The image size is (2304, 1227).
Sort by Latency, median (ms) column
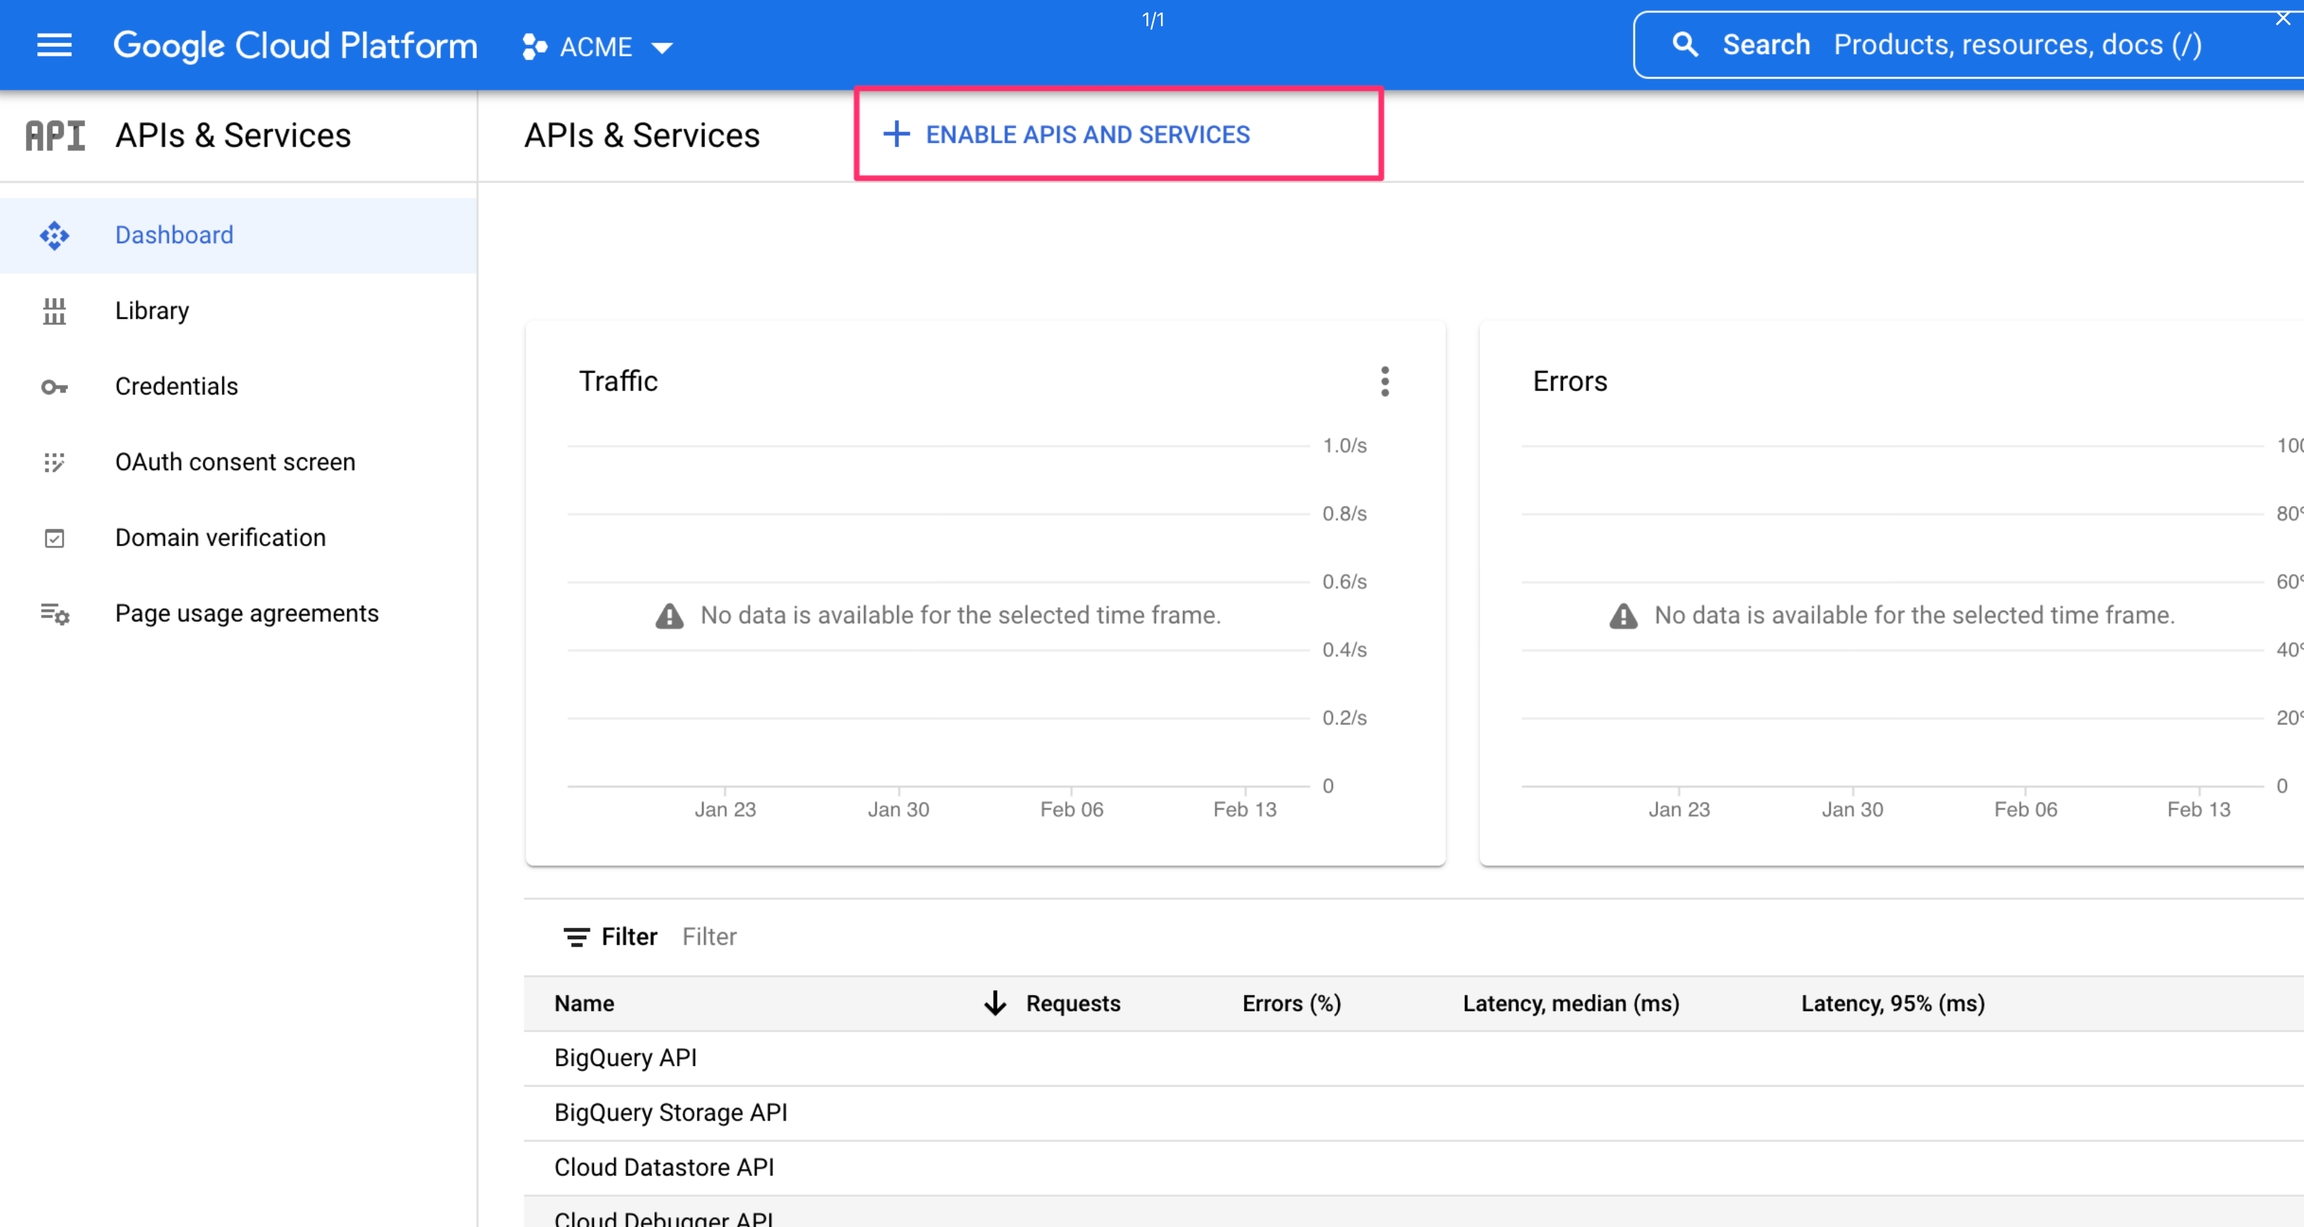point(1570,1003)
